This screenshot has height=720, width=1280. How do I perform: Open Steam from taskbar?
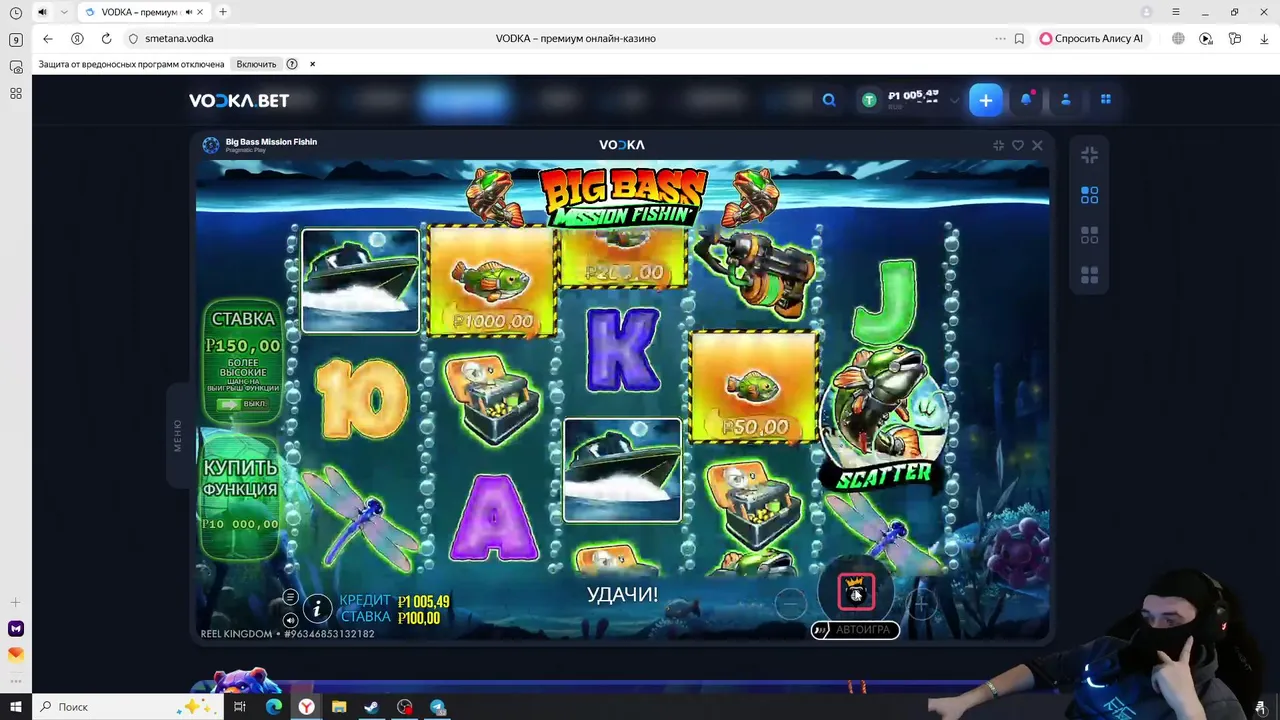[371, 707]
